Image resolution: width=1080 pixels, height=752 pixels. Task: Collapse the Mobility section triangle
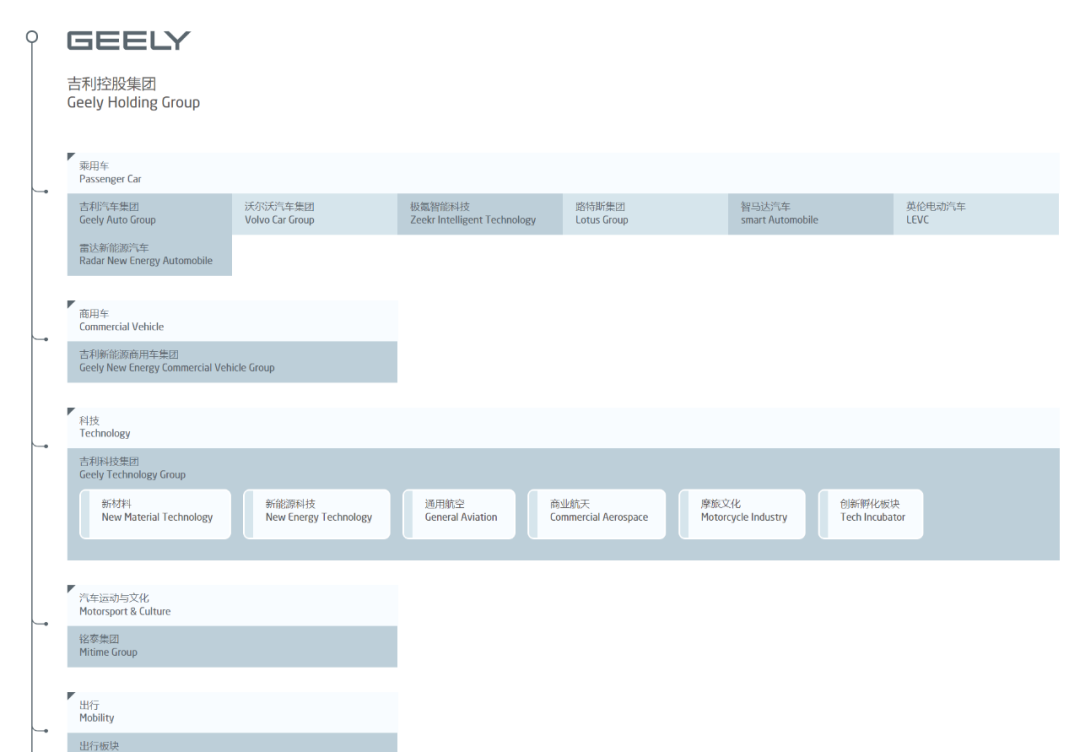click(x=71, y=696)
